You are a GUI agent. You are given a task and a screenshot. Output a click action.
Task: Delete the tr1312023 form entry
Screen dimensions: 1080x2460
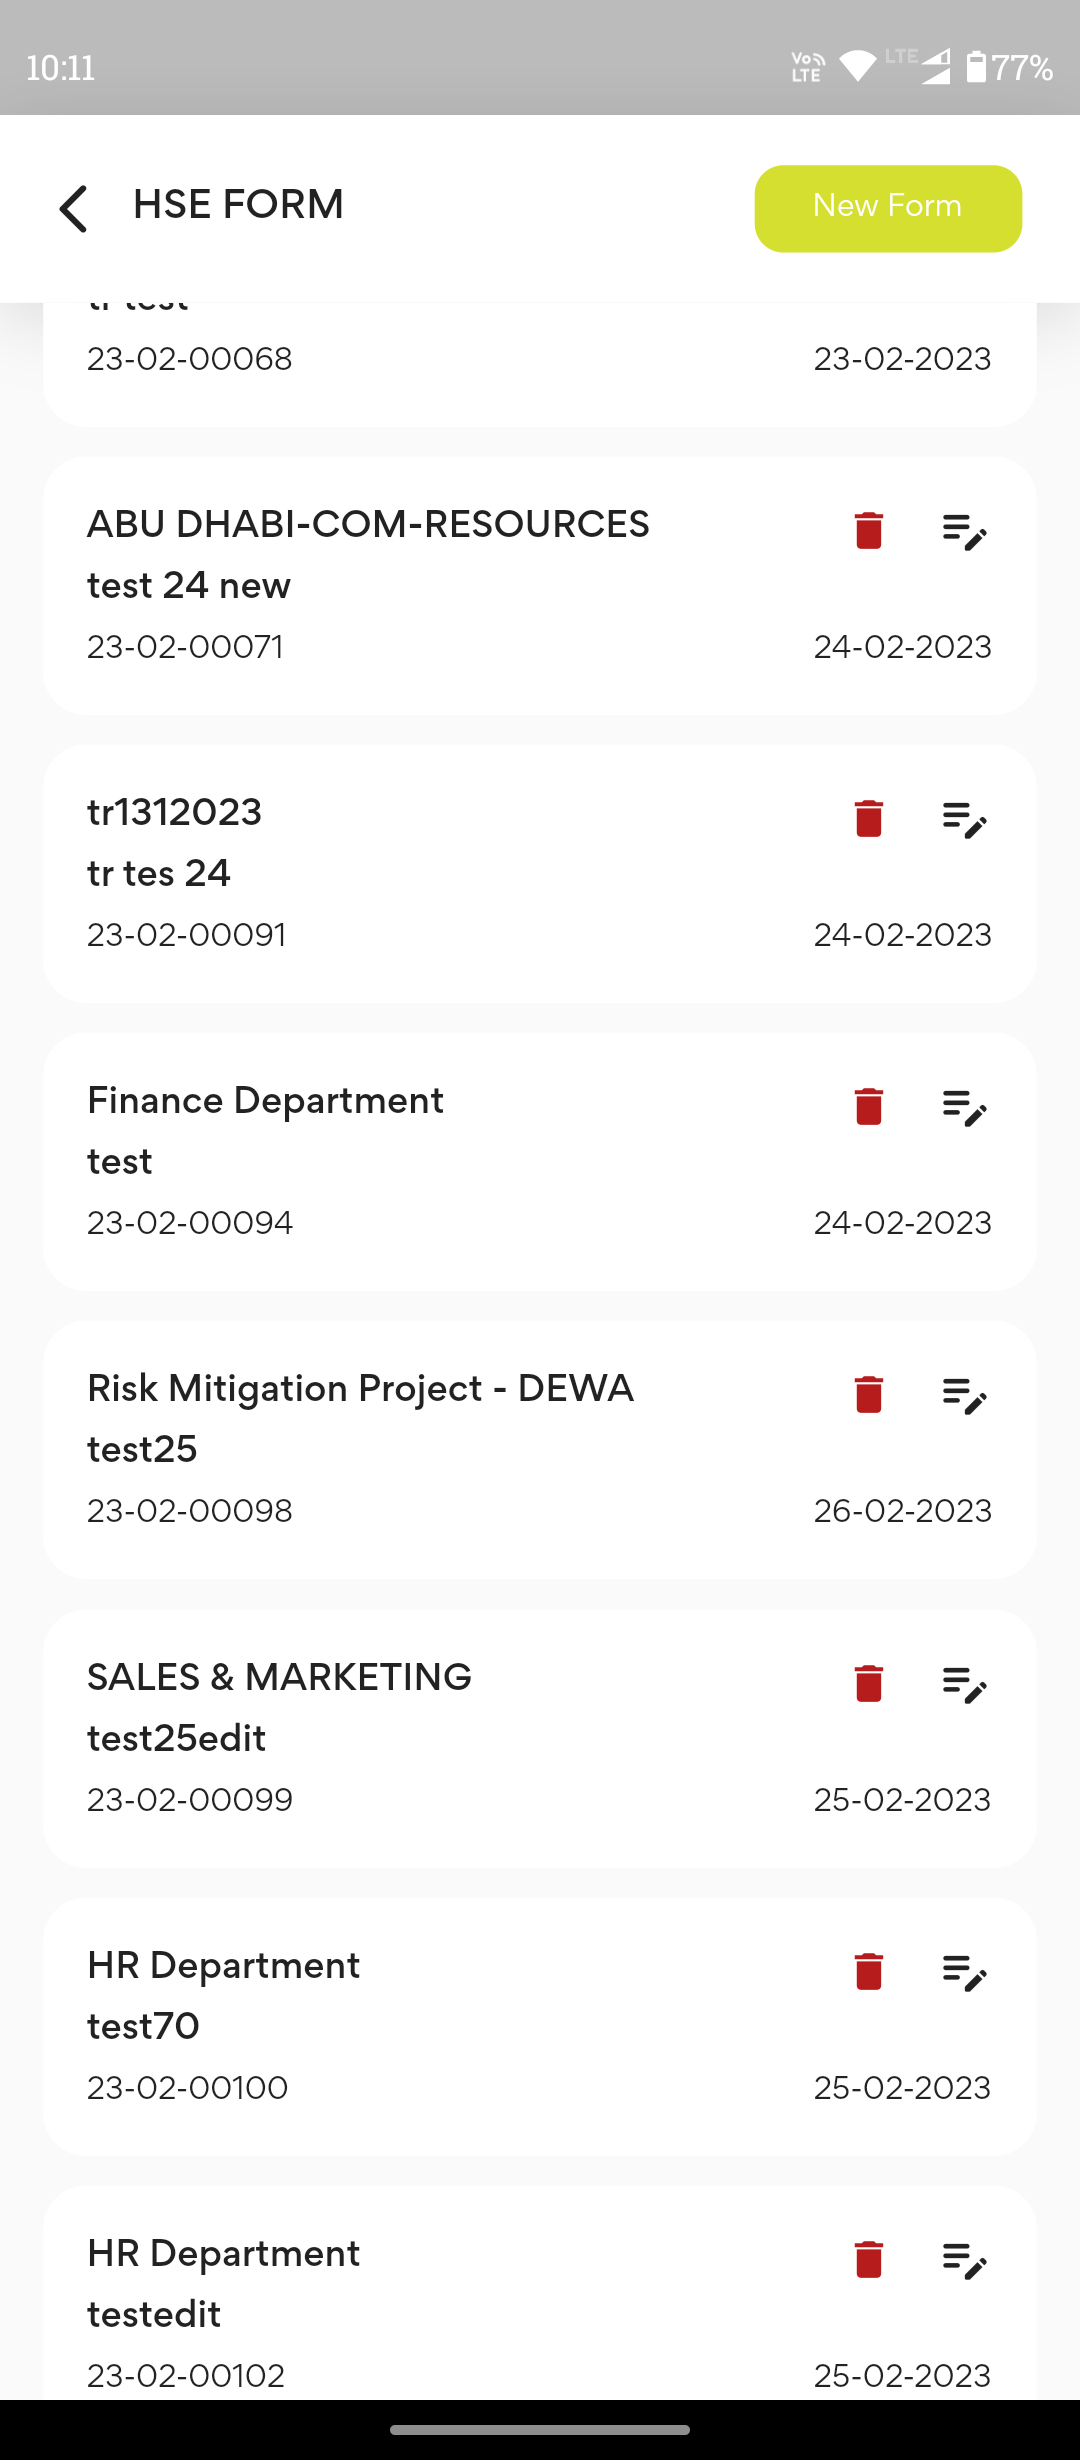pyautogui.click(x=869, y=819)
